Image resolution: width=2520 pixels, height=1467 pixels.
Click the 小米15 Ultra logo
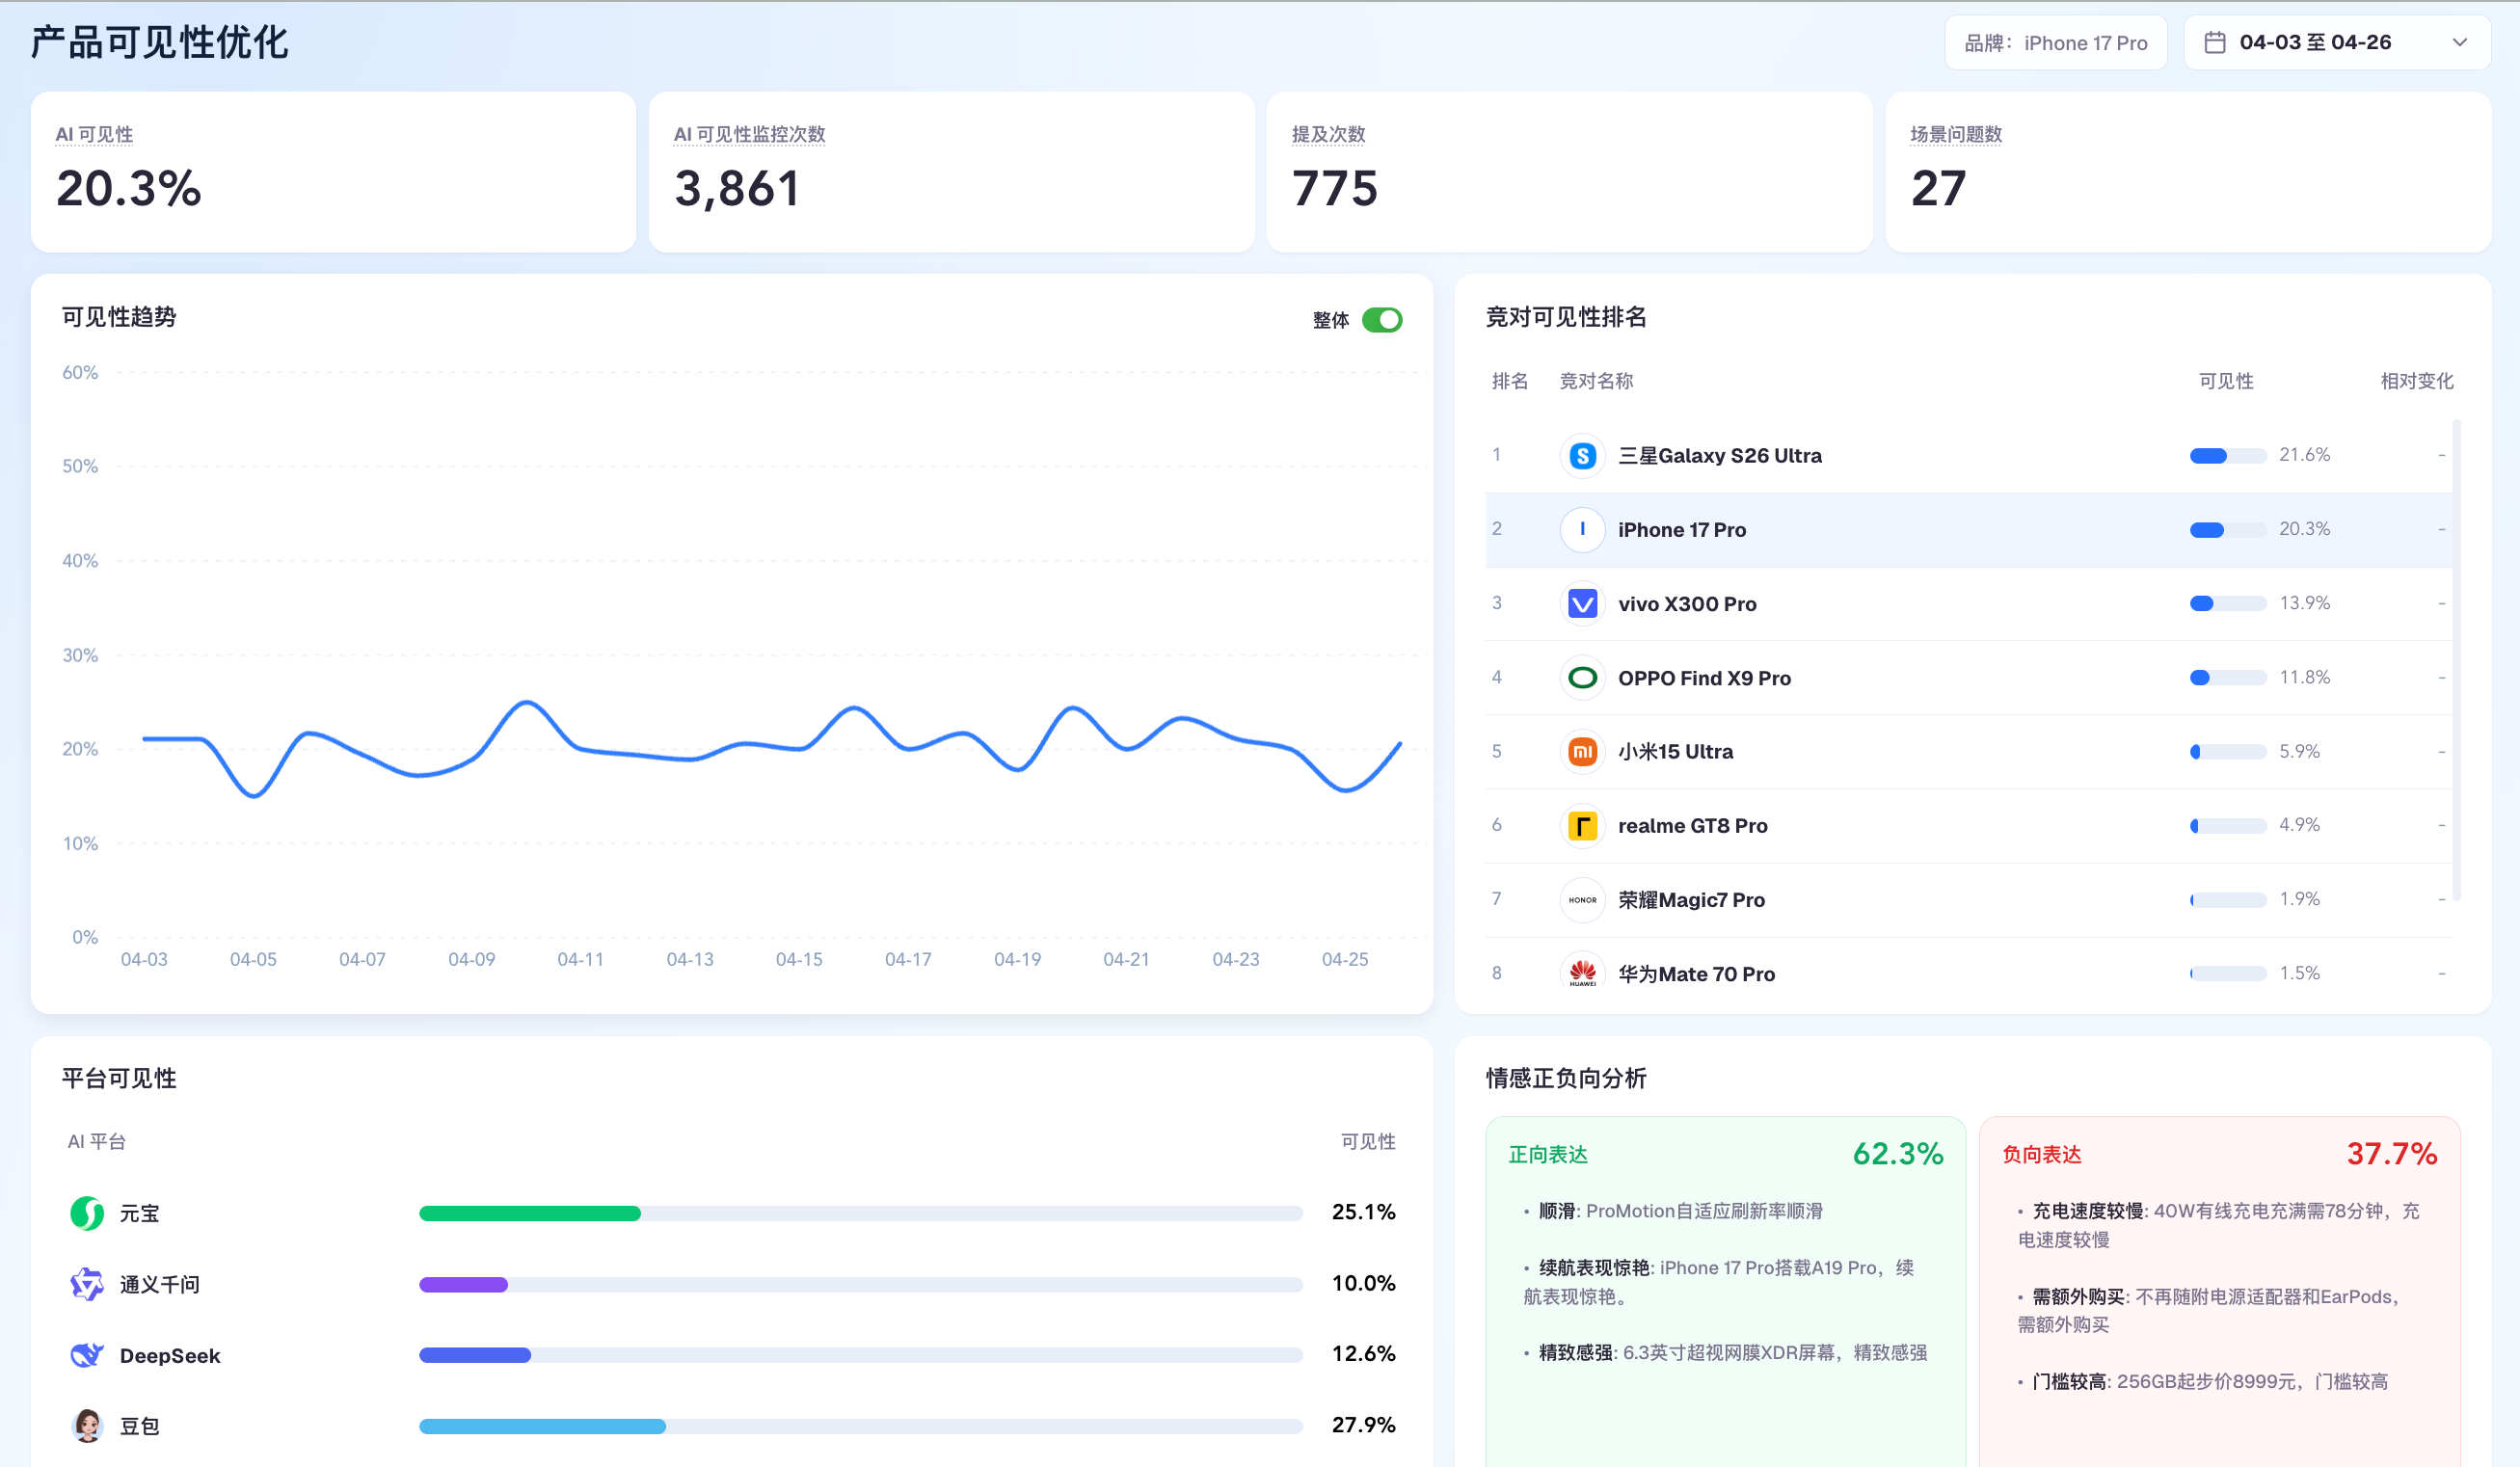pyautogui.click(x=1582, y=752)
